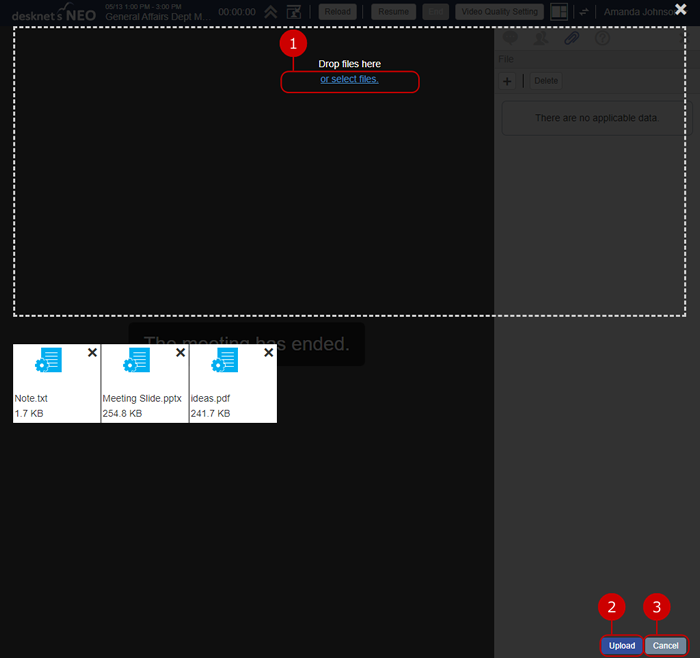Screen dimensions: 700x658
Task: Click the General Affairs Dept meeting title
Action: click(x=158, y=17)
